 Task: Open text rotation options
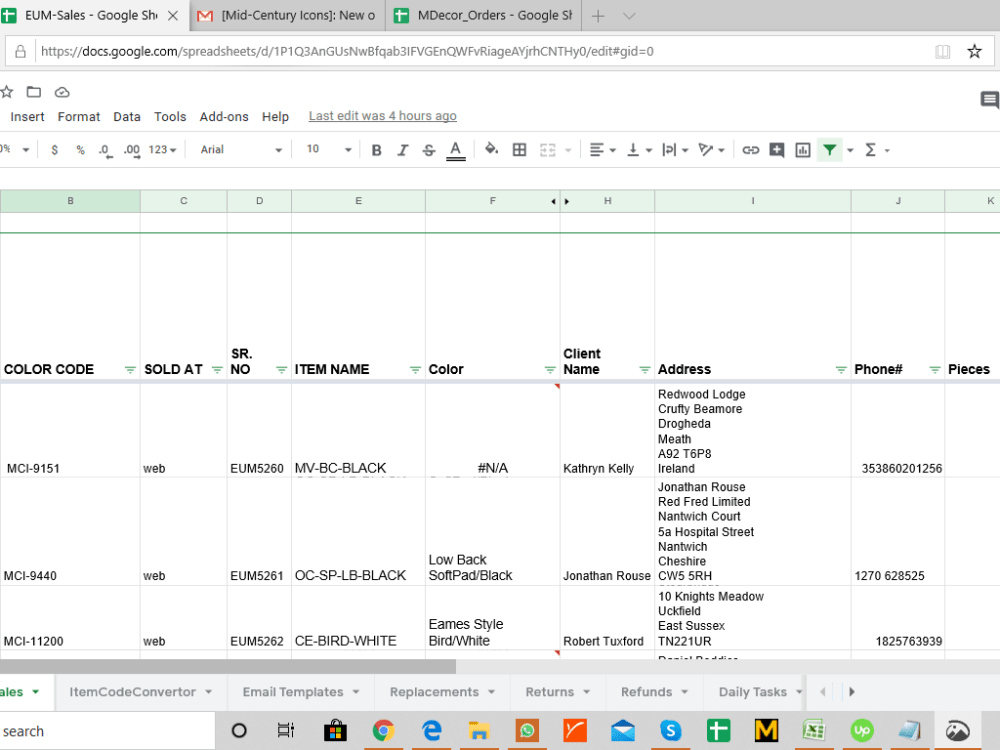(711, 150)
